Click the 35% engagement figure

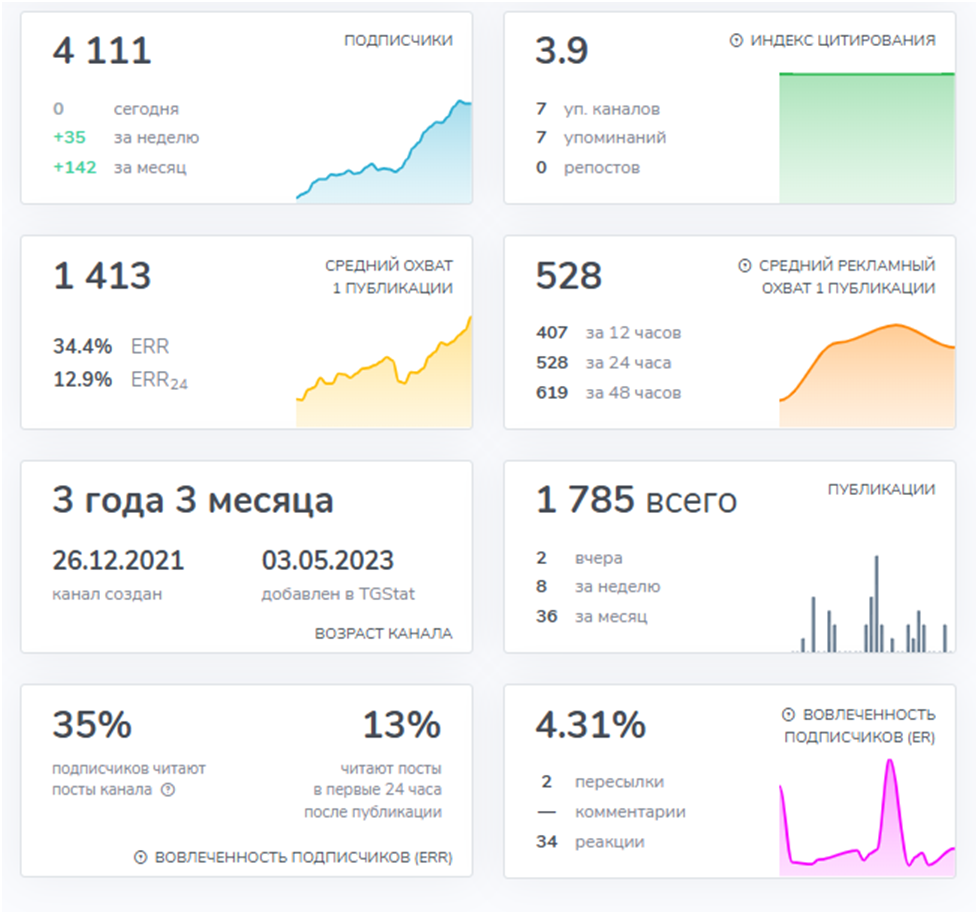92,726
